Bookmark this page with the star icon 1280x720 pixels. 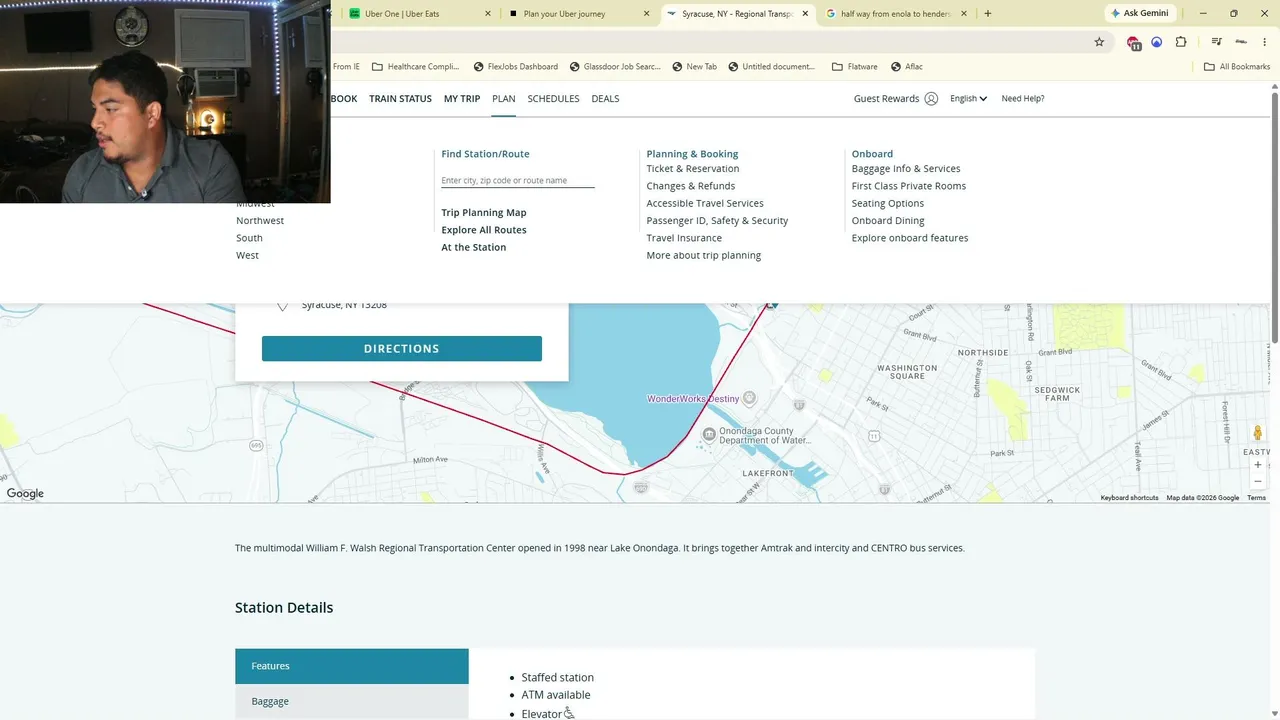coord(1099,42)
